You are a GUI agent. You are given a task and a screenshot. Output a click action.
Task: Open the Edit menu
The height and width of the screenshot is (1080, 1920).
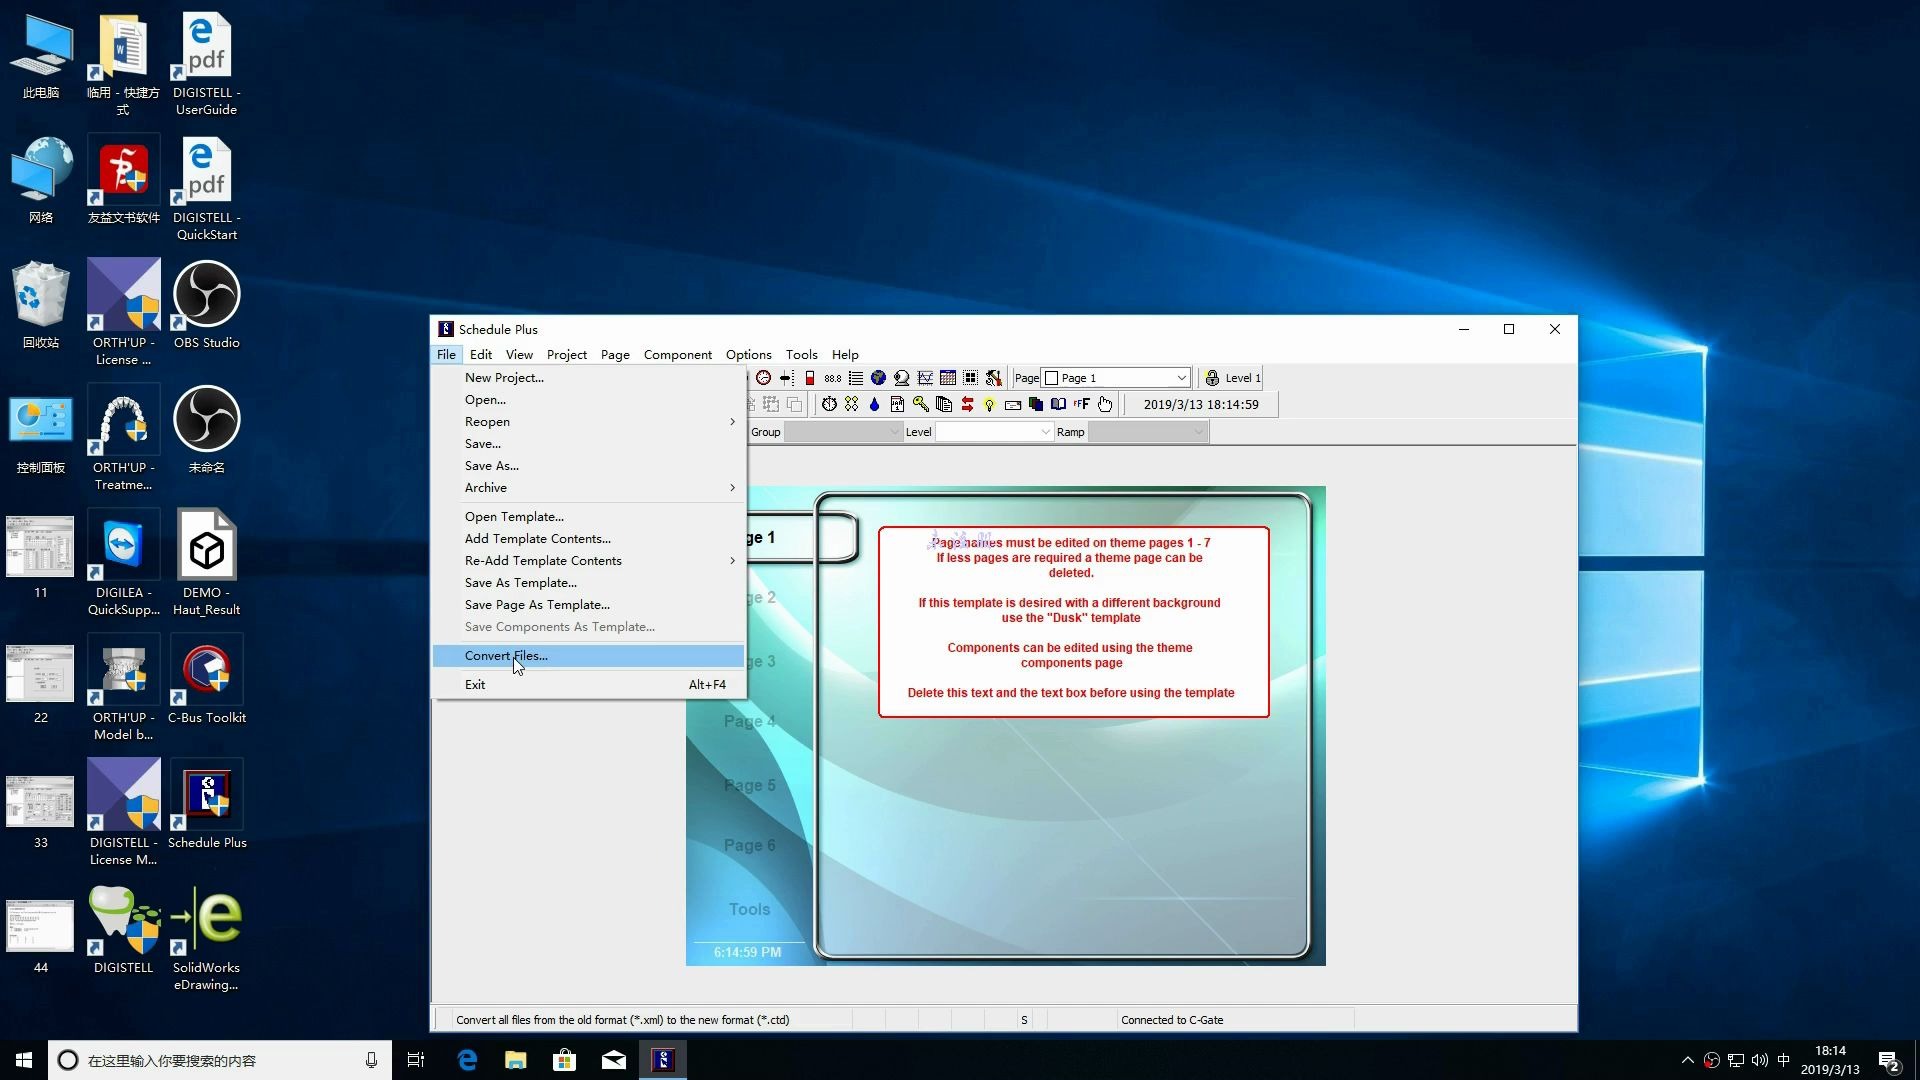coord(481,355)
